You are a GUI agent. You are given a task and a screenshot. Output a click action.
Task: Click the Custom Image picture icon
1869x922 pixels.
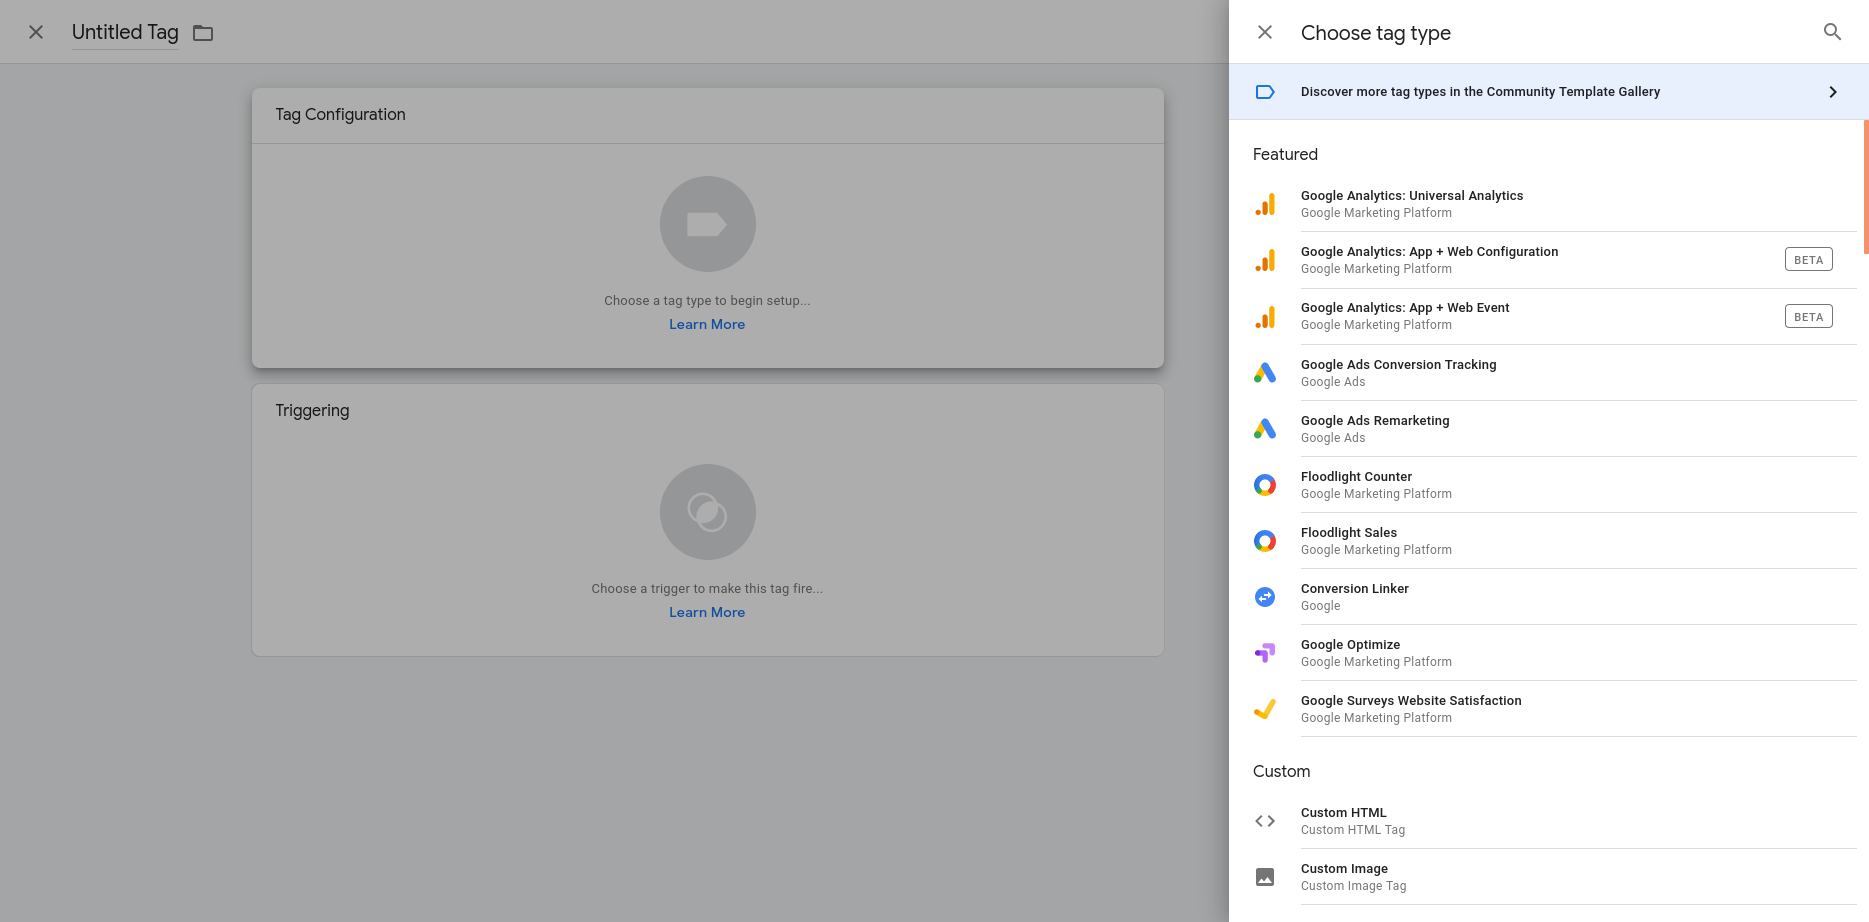[x=1265, y=877]
